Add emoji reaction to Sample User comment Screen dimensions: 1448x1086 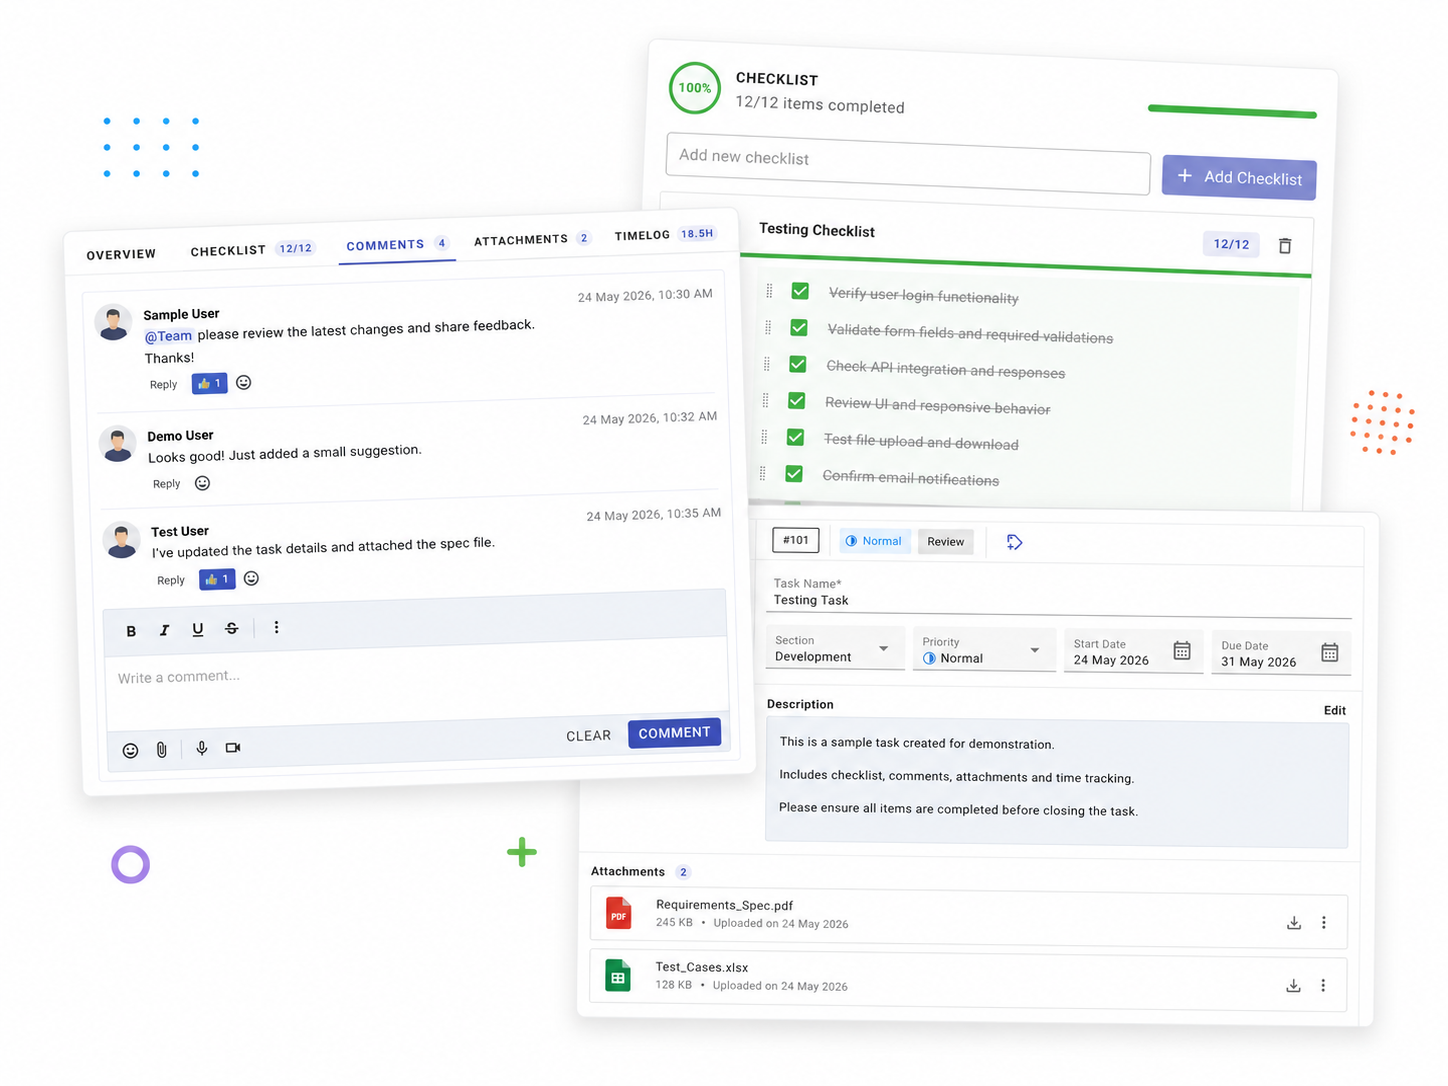[x=244, y=382]
